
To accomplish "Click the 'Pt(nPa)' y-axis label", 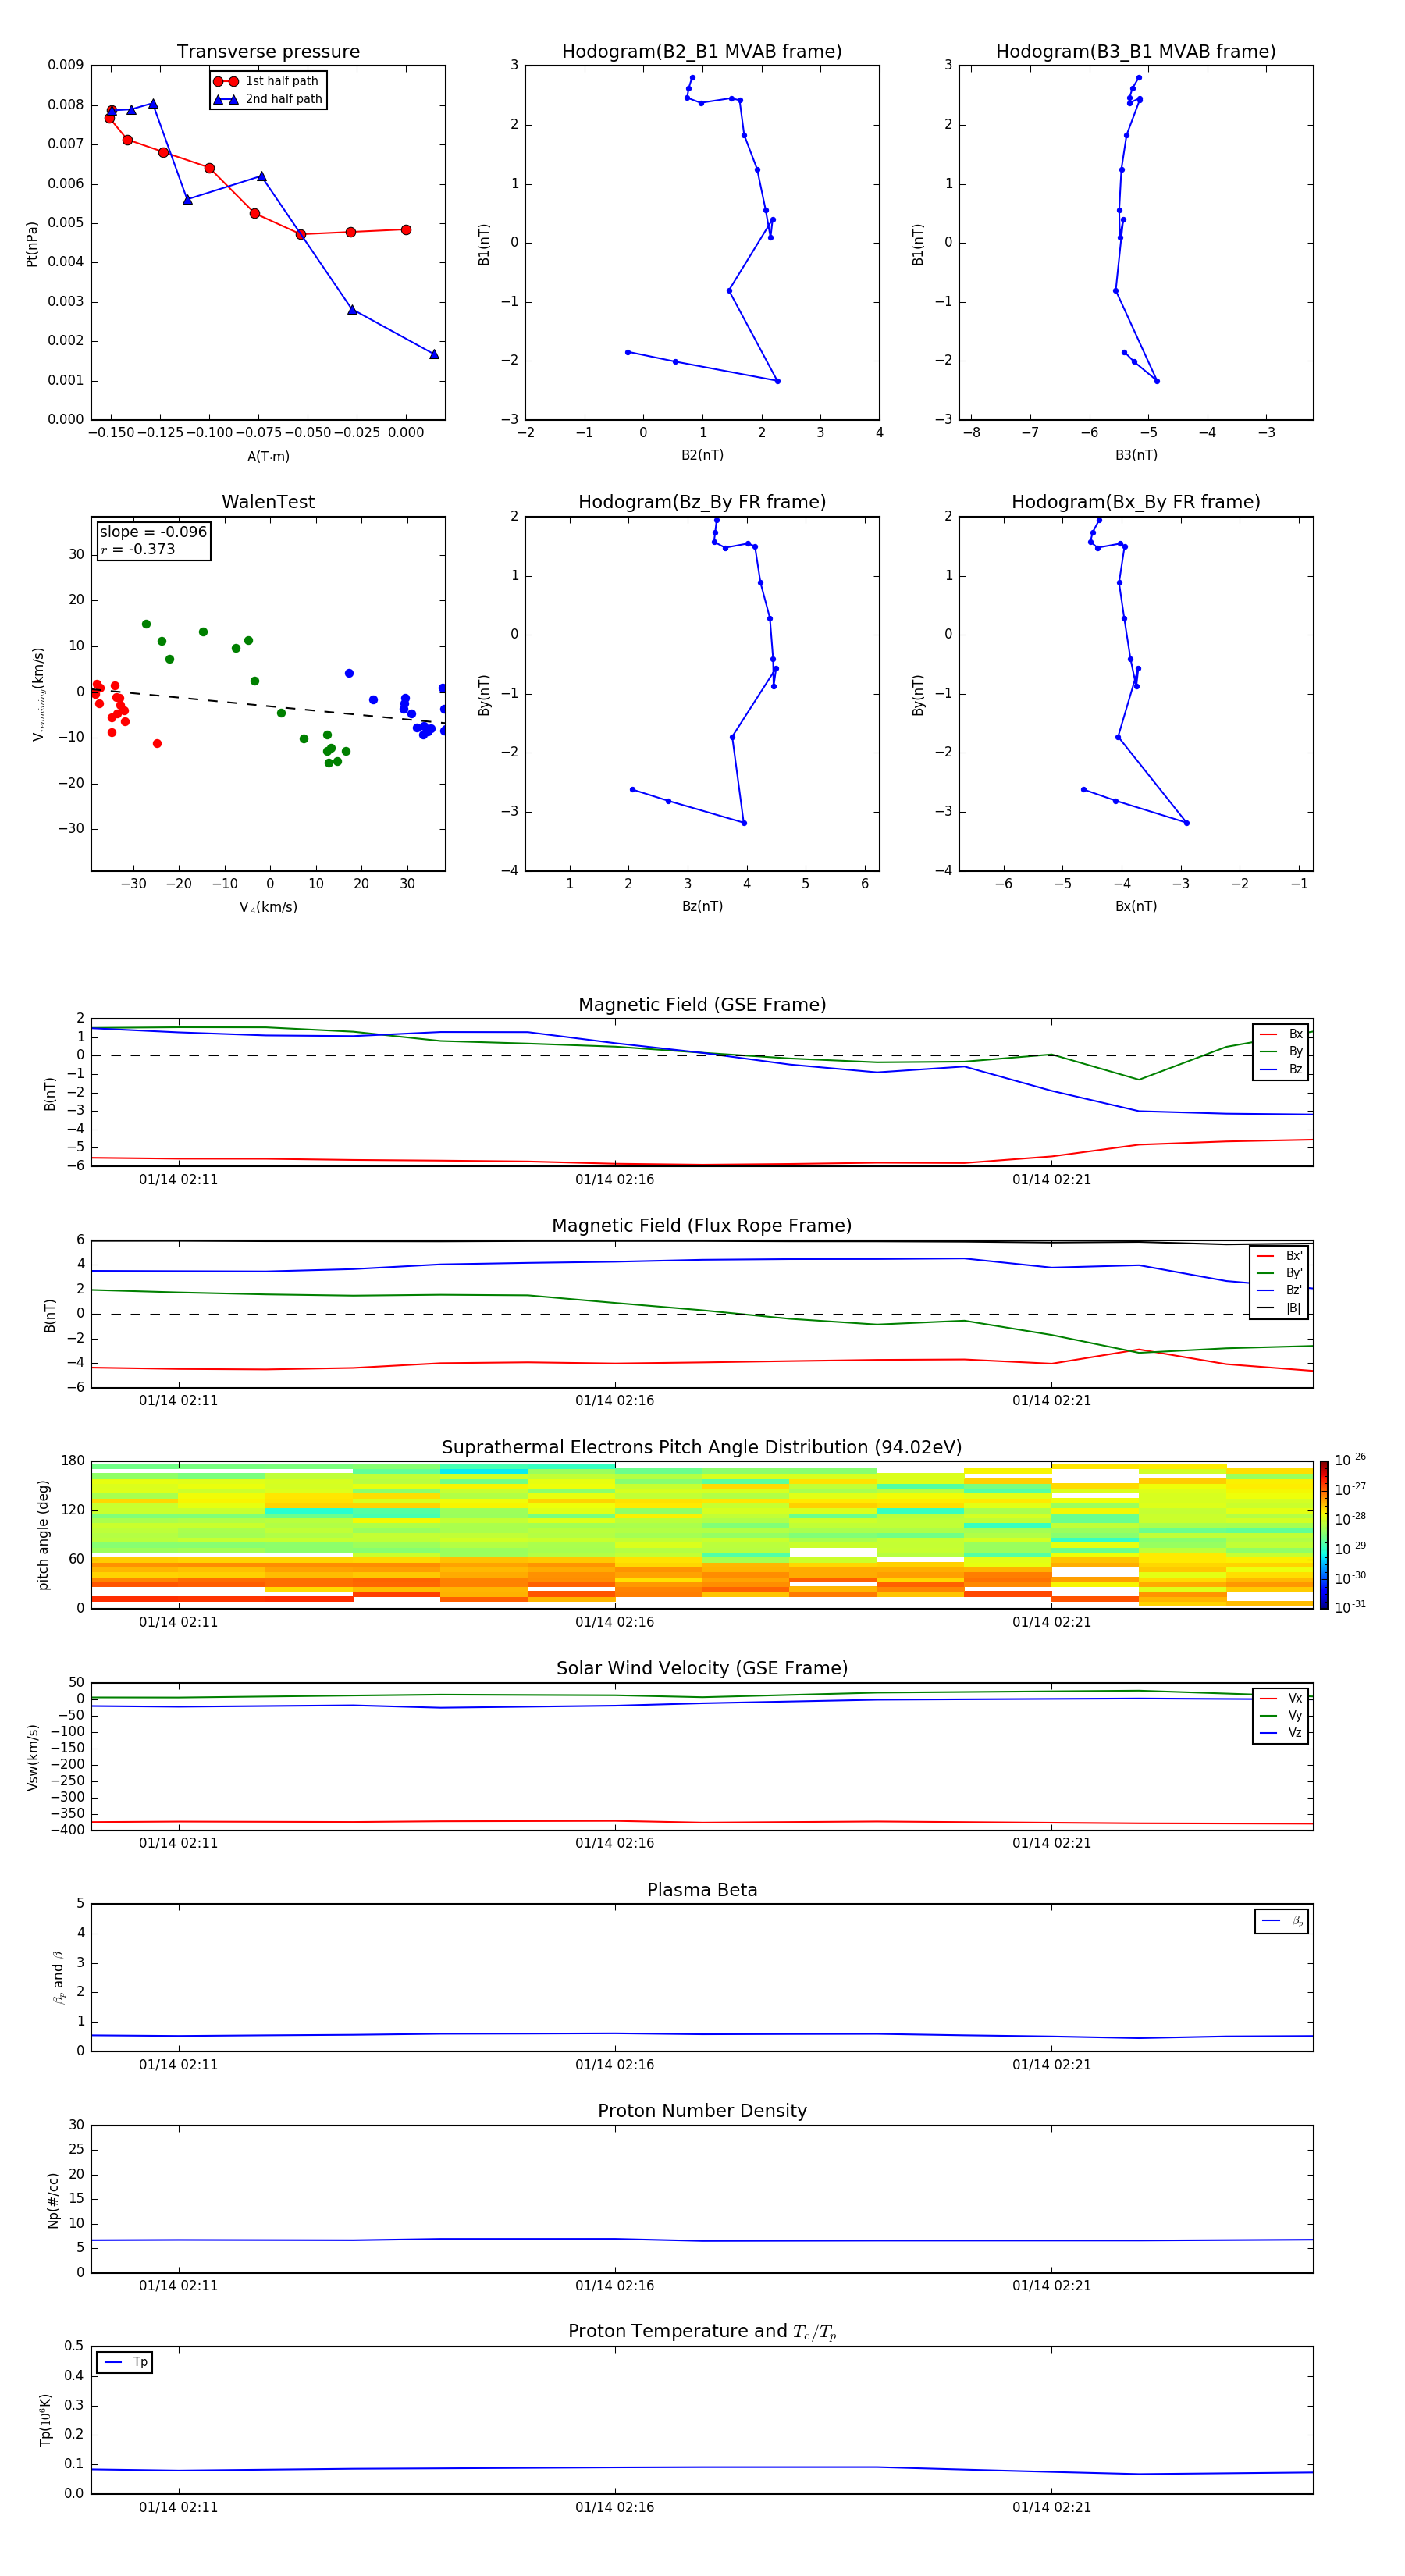I will (x=32, y=243).
